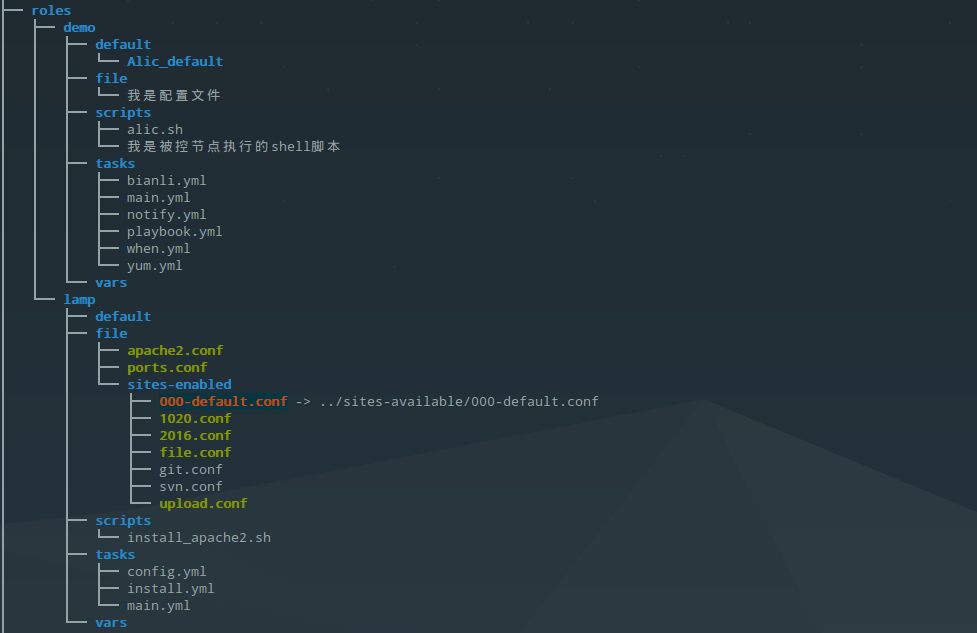Select the demo directory entry

click(79, 27)
